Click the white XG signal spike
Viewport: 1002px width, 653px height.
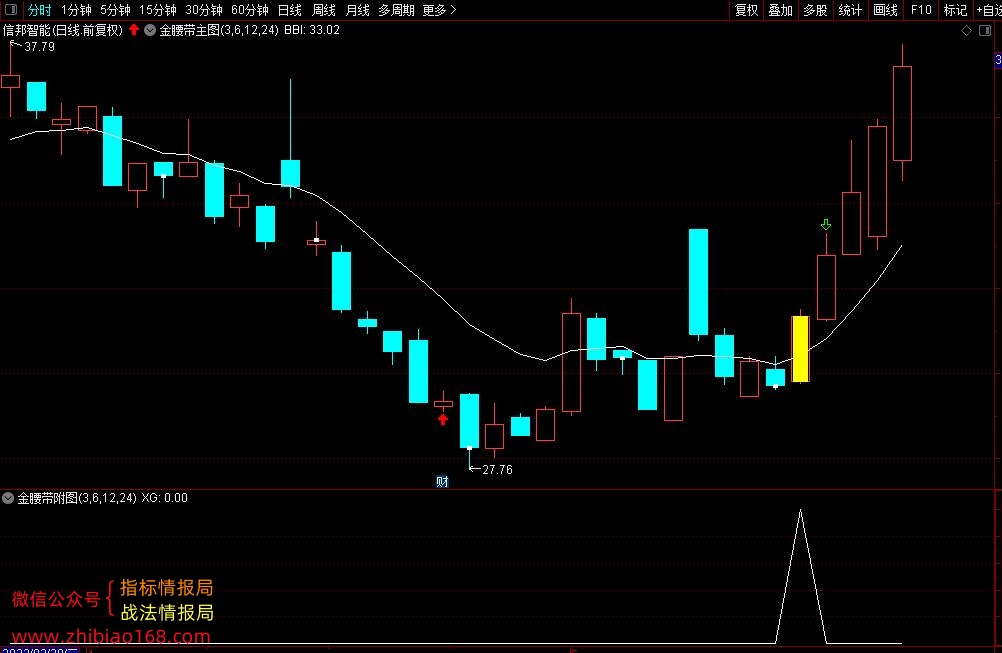tap(800, 575)
